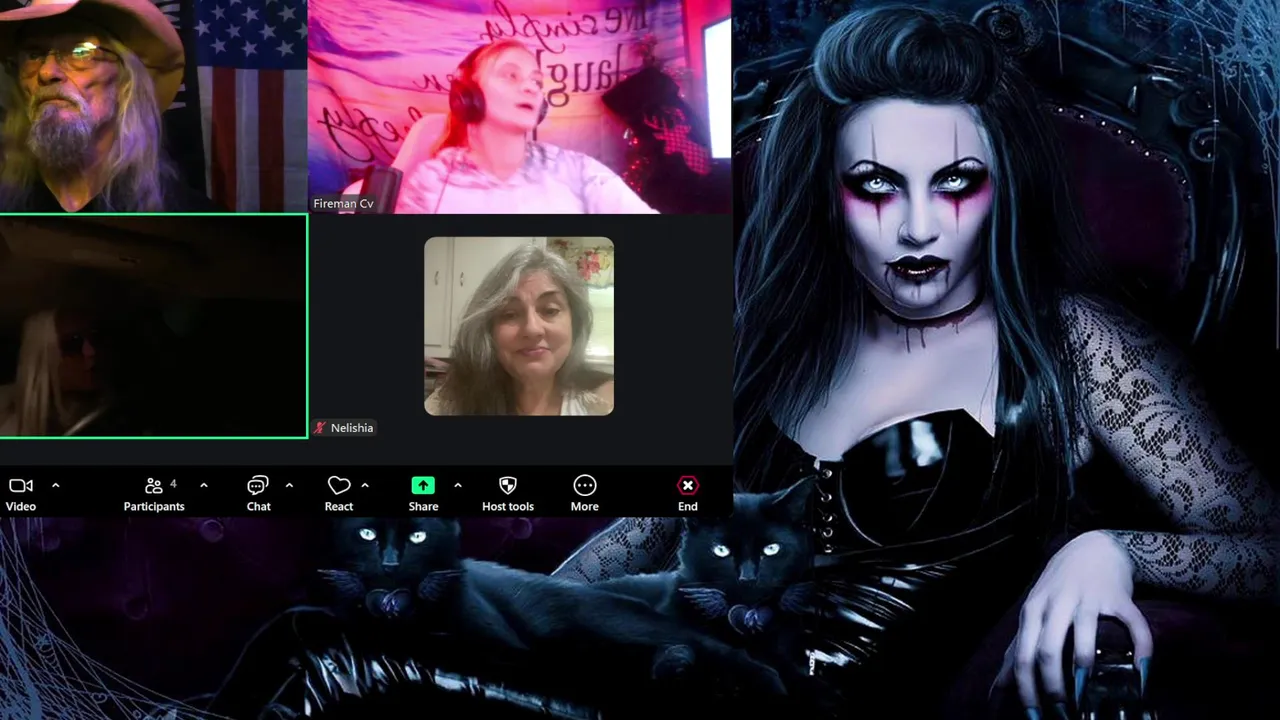Expand the React options caret

click(365, 486)
